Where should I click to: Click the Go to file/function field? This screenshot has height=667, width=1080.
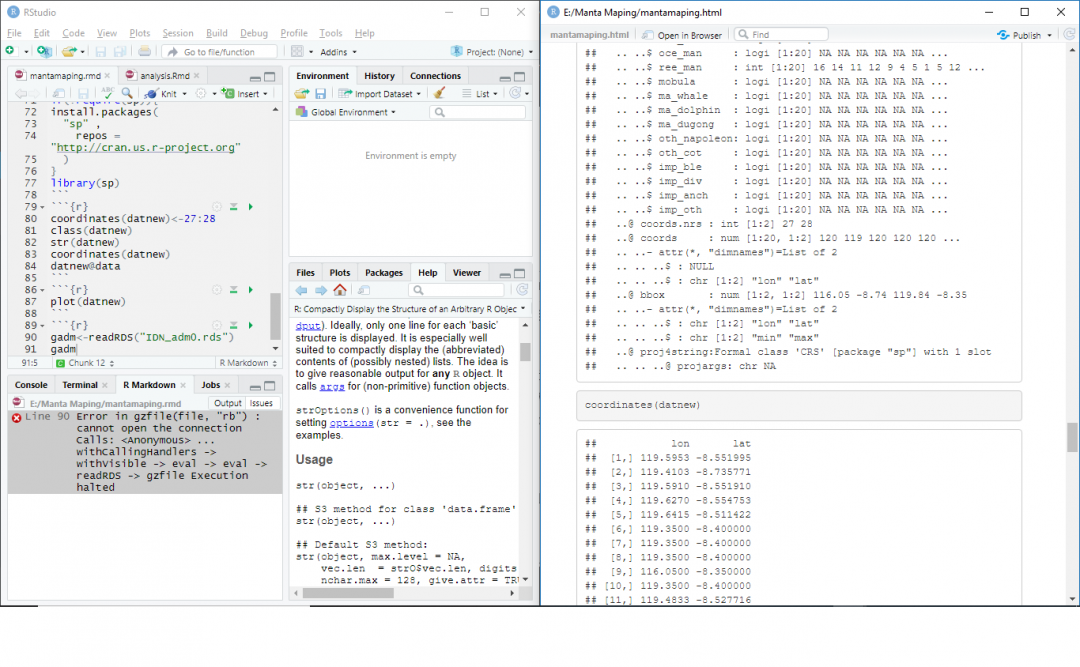tap(220, 52)
